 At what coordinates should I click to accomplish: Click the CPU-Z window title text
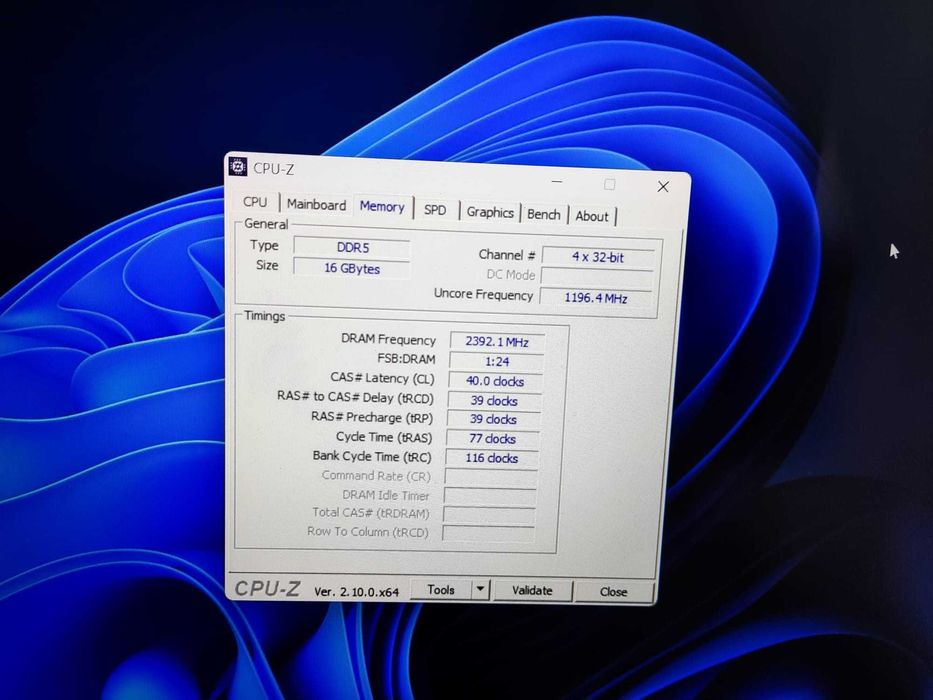click(x=274, y=168)
